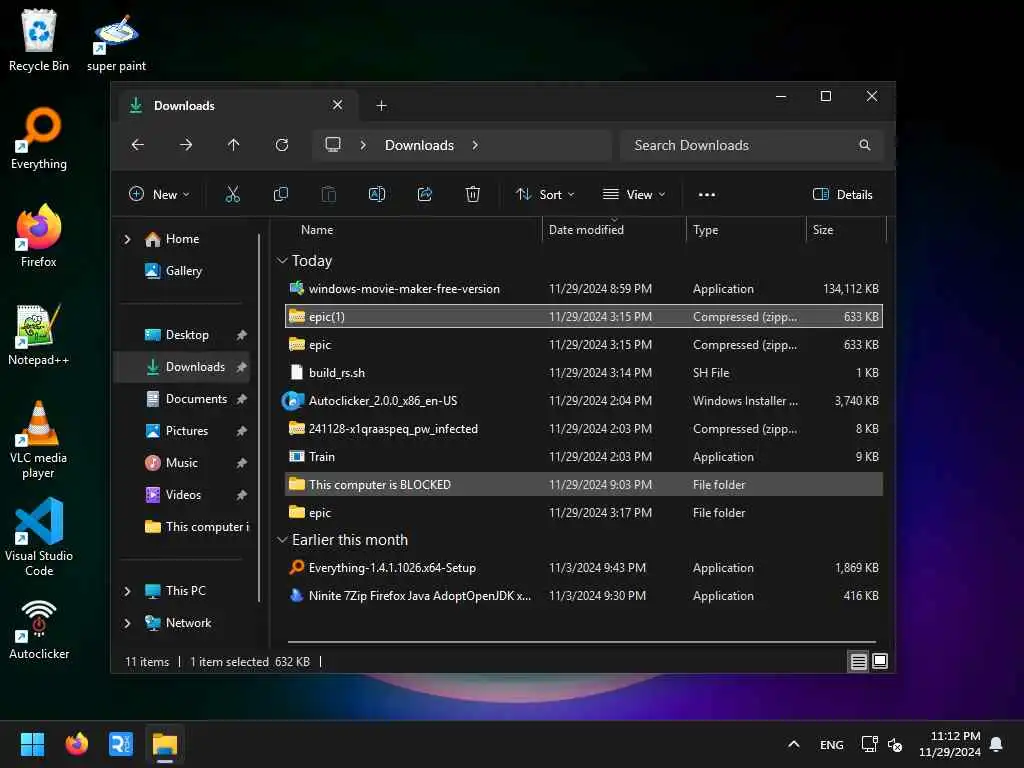The width and height of the screenshot is (1024, 768).
Task: Select the Train application file
Action: pyautogui.click(x=584, y=457)
